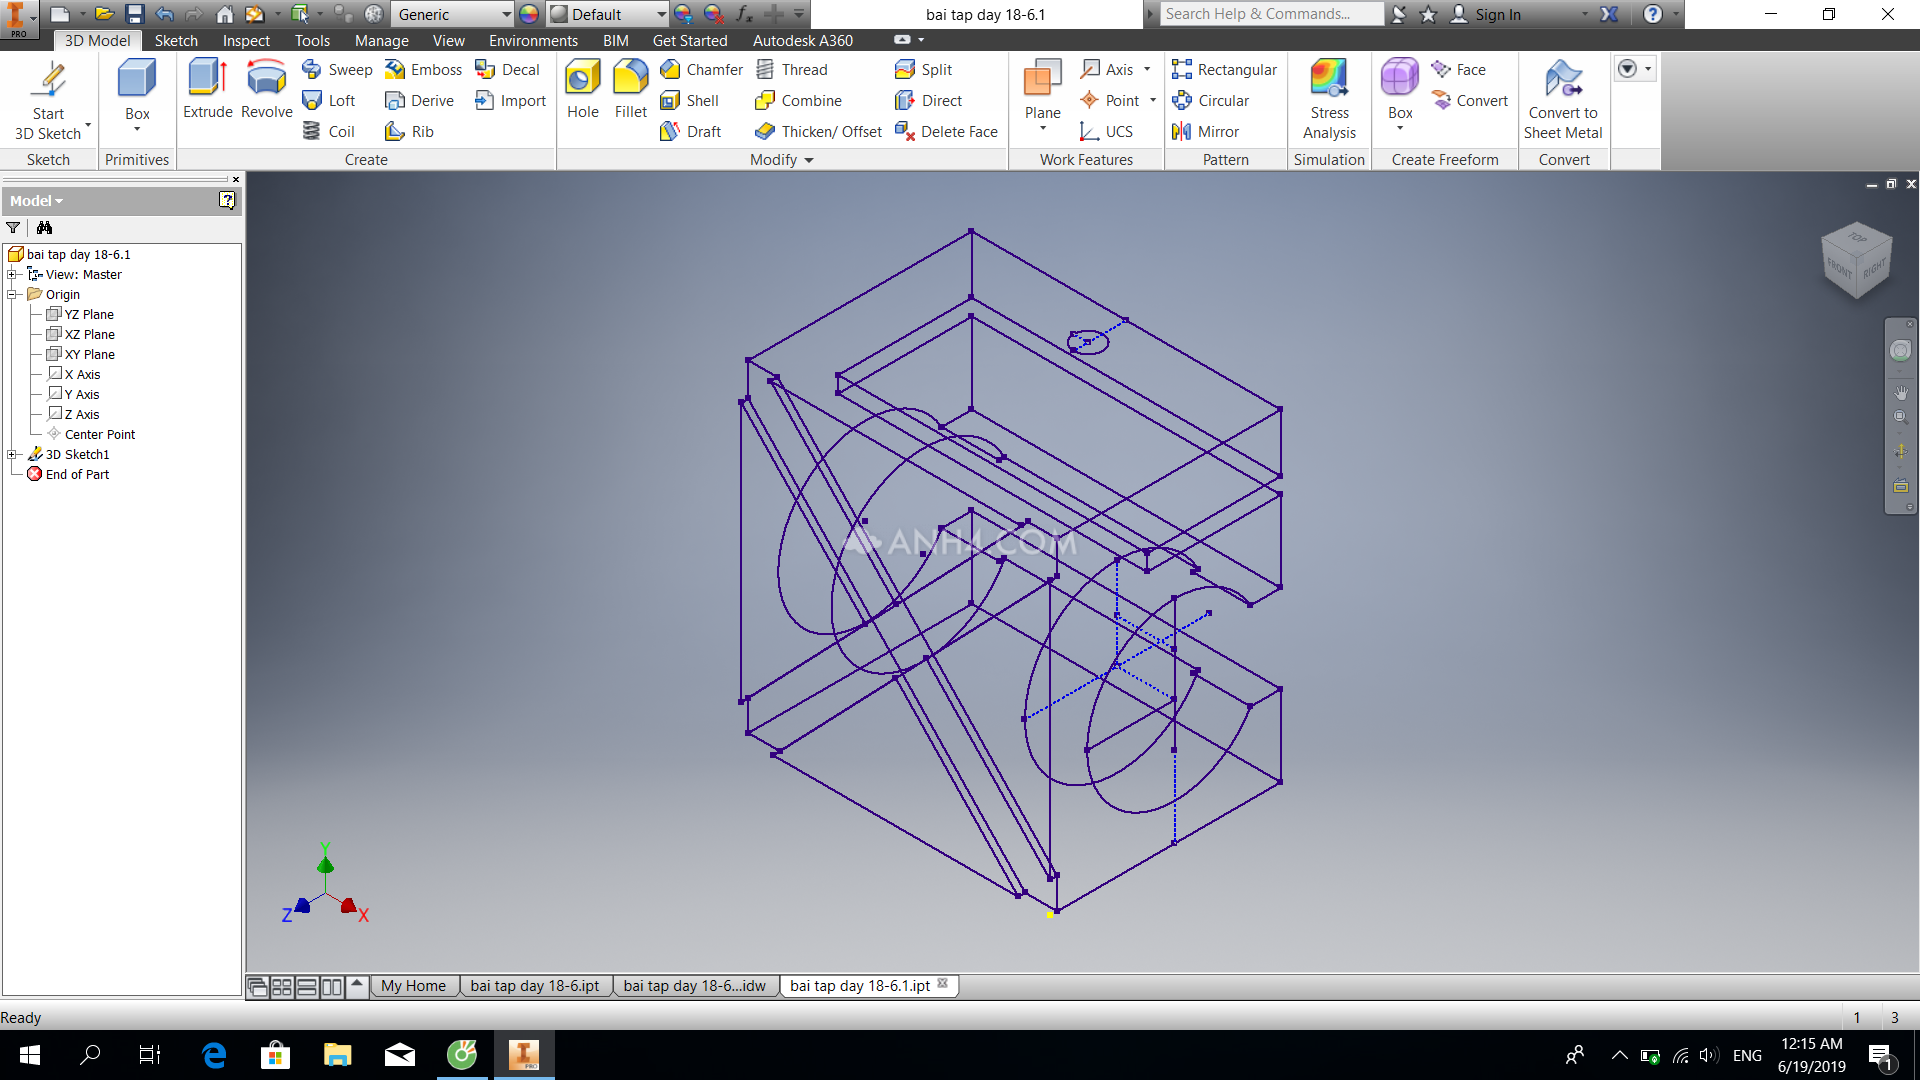Select the Emboss tool
This screenshot has height=1080, width=1920.
424,69
